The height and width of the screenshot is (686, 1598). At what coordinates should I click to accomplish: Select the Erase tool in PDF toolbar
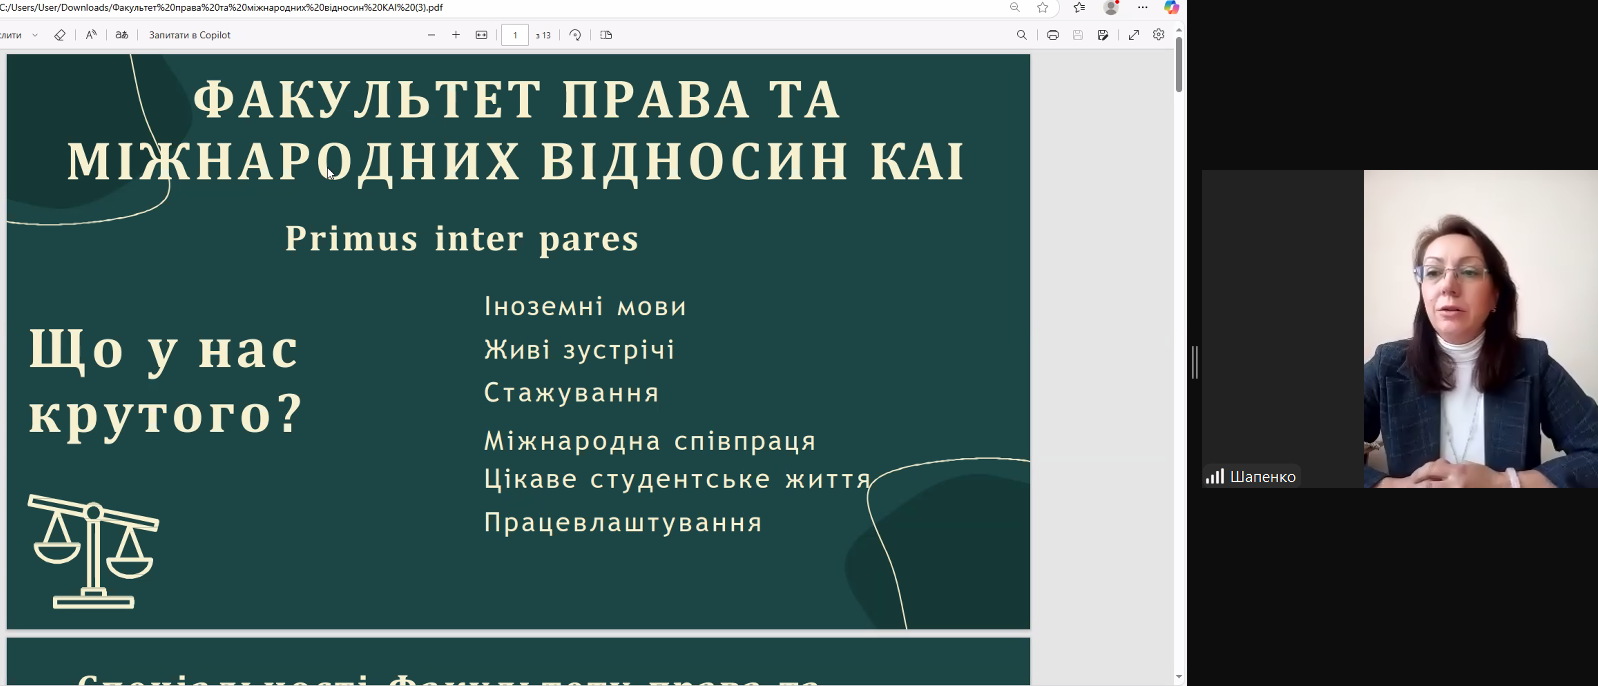[60, 35]
